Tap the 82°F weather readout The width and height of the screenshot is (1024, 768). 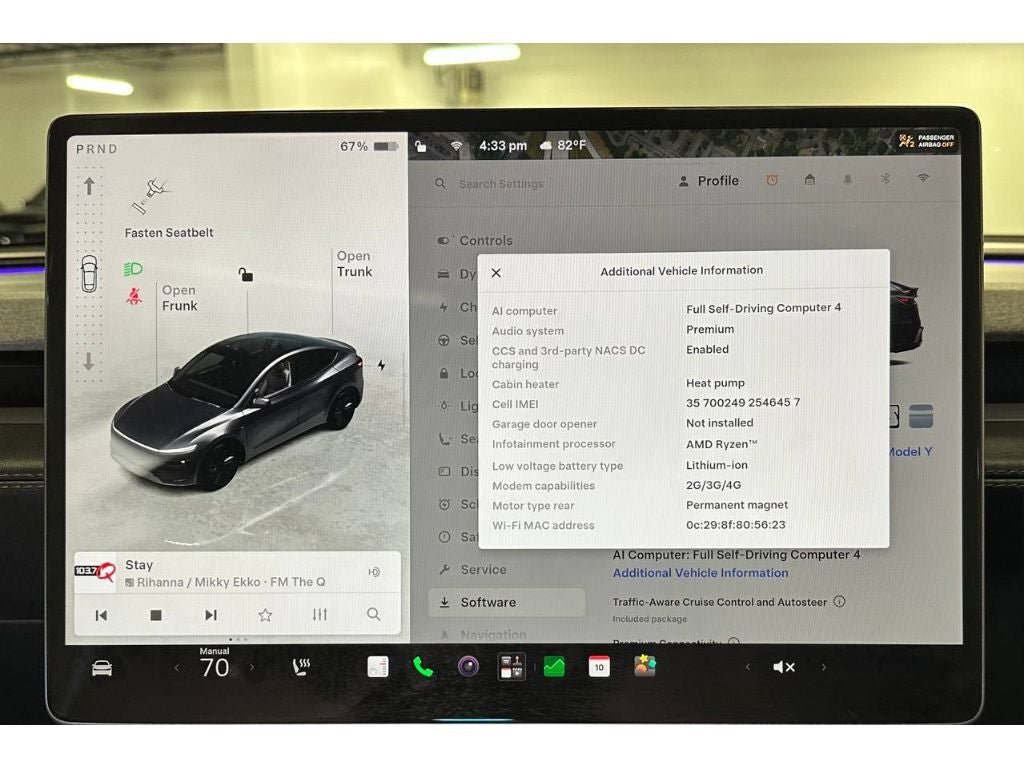563,145
